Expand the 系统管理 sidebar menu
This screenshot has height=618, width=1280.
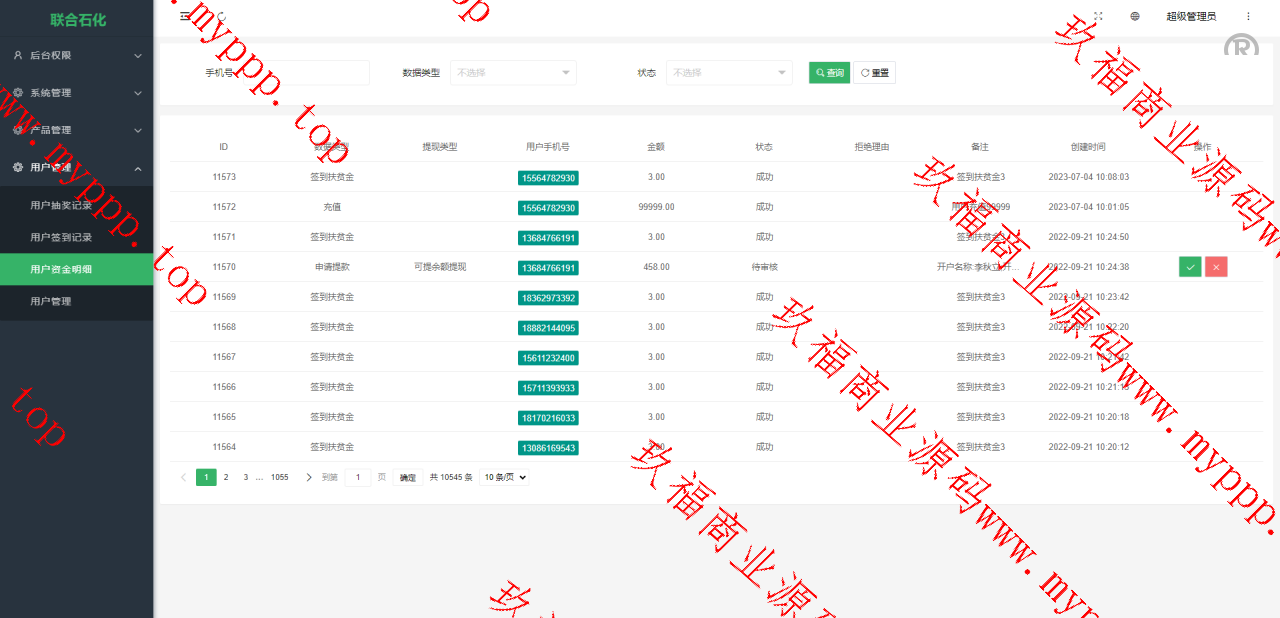click(76, 93)
